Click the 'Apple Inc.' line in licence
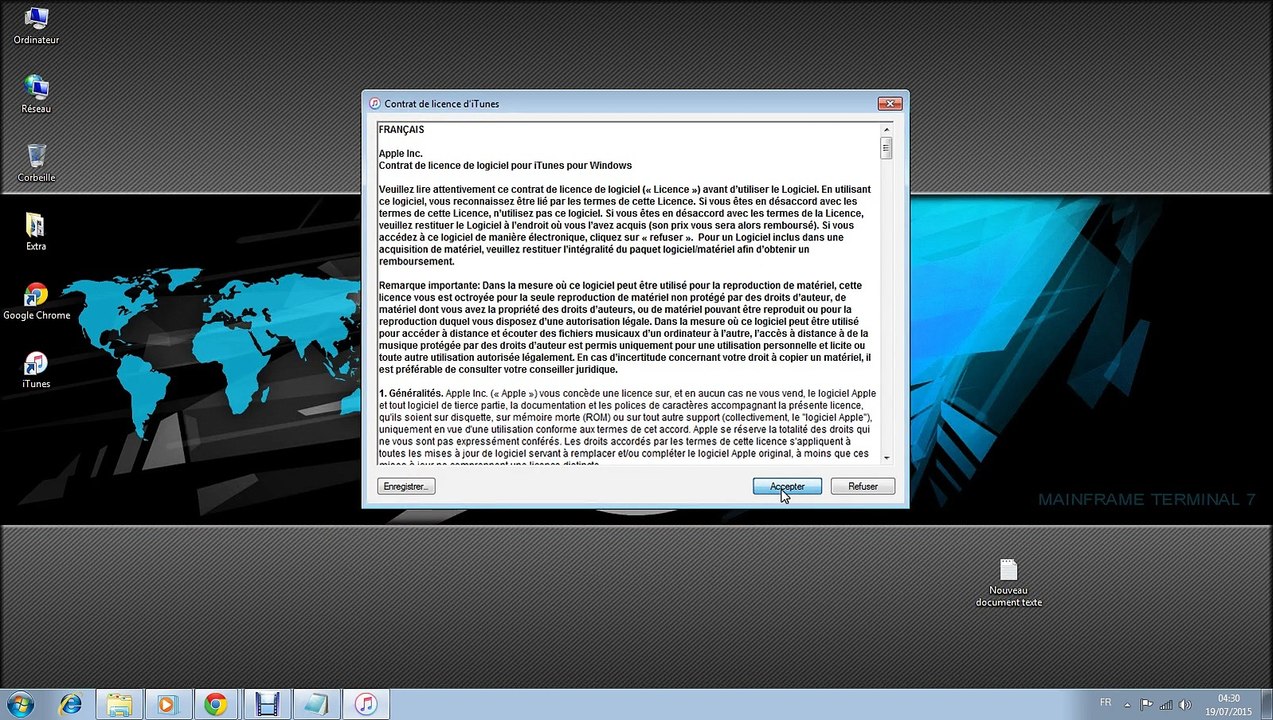The height and width of the screenshot is (720, 1273). [x=401, y=154]
